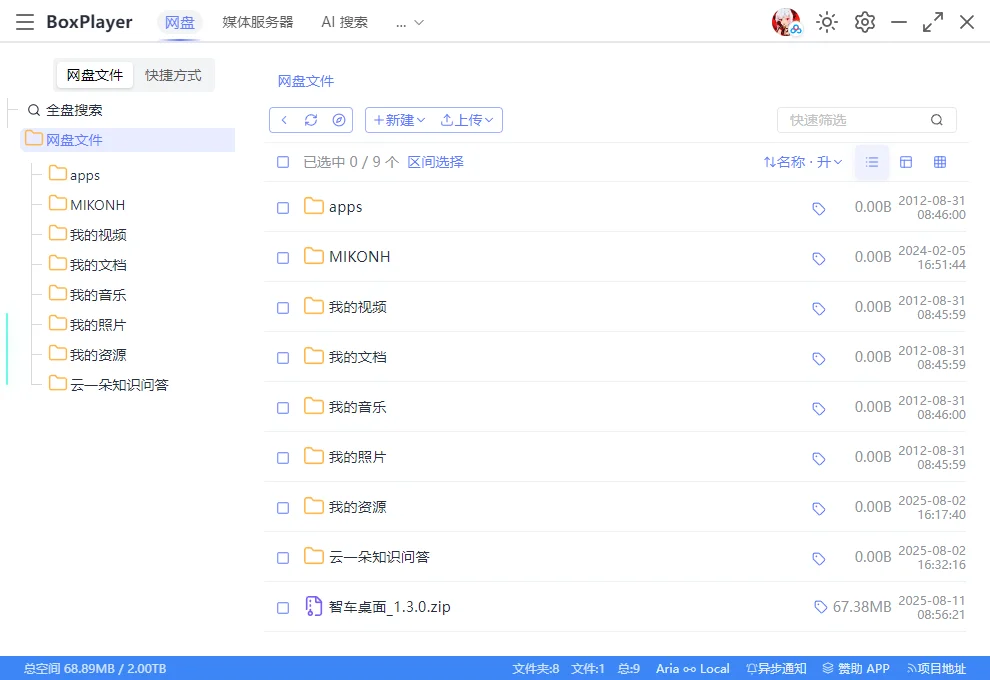The height and width of the screenshot is (680, 990).
Task: Refresh the file list
Action: (311, 120)
